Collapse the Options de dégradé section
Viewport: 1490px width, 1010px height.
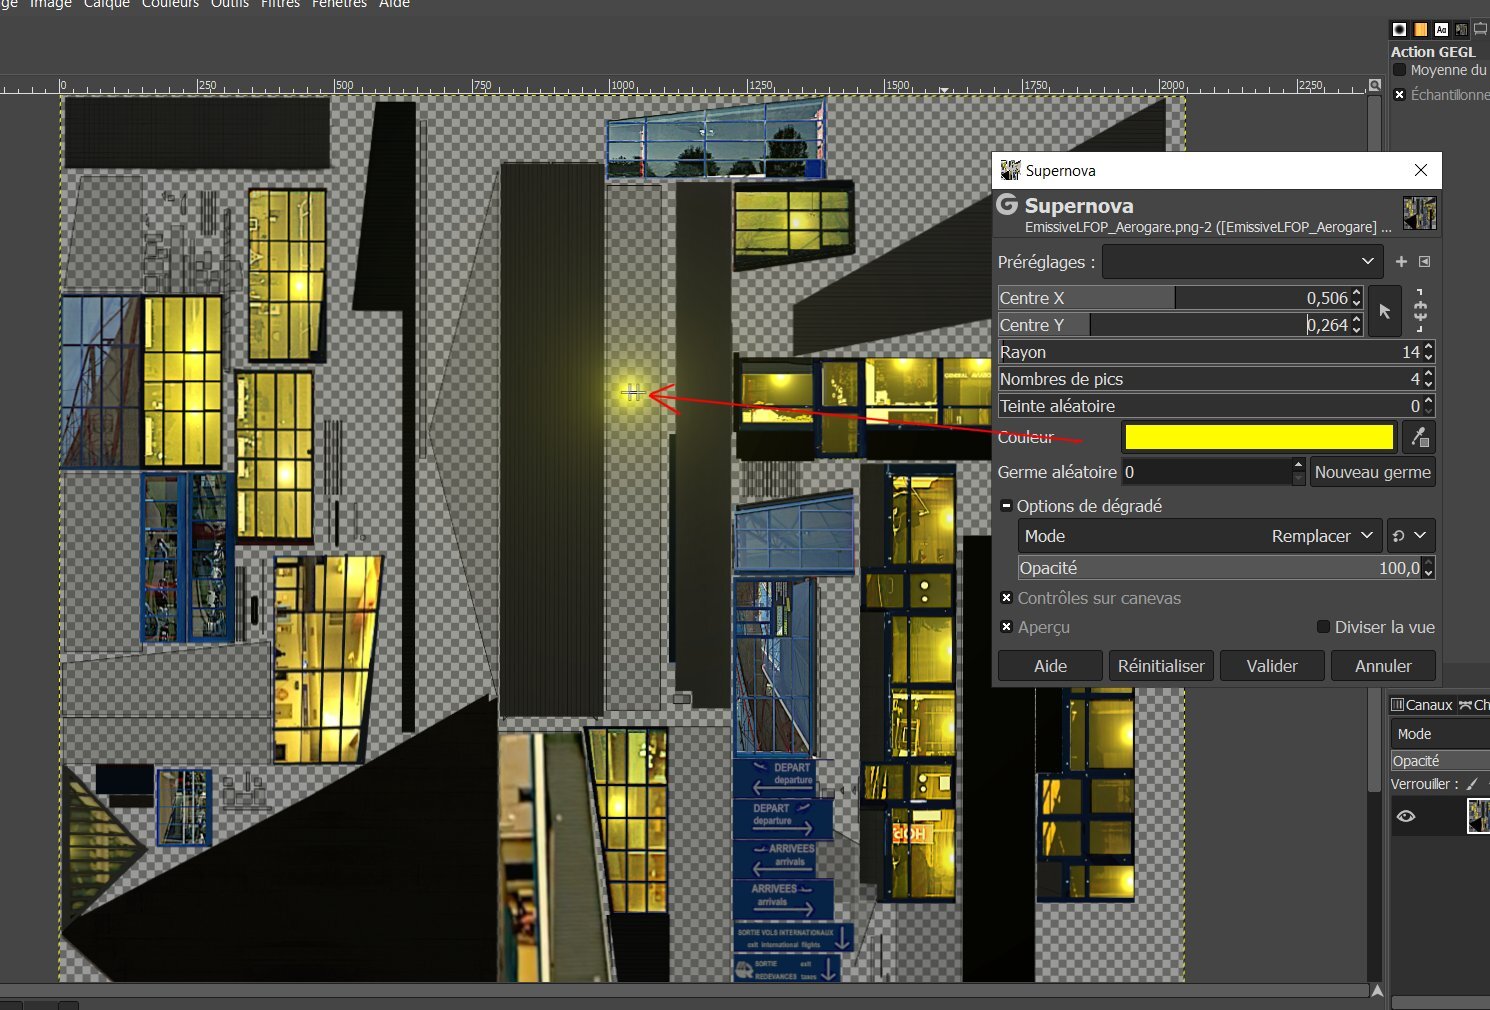1006,506
